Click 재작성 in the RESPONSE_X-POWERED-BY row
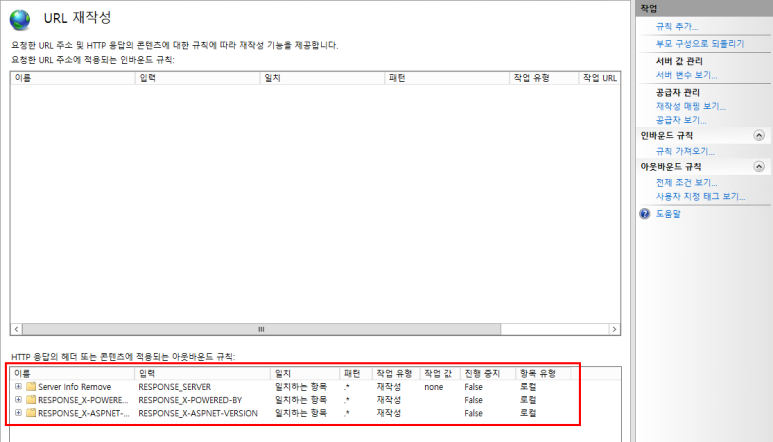This screenshot has height=442, width=773. click(388, 400)
